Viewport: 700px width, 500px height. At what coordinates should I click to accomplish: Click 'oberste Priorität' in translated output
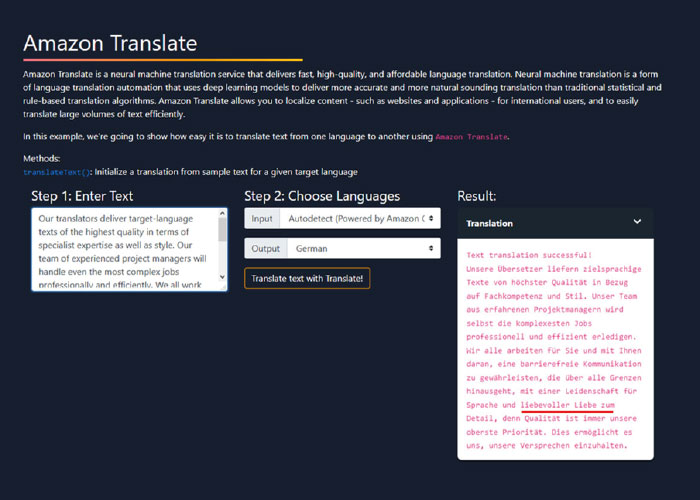[x=506, y=433]
